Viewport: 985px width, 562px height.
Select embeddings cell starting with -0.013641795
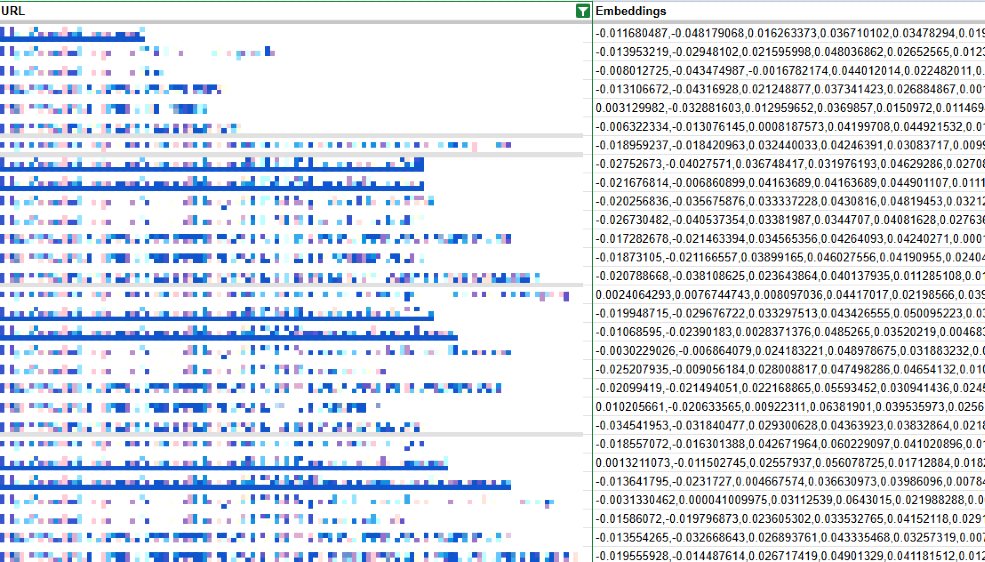tap(789, 482)
